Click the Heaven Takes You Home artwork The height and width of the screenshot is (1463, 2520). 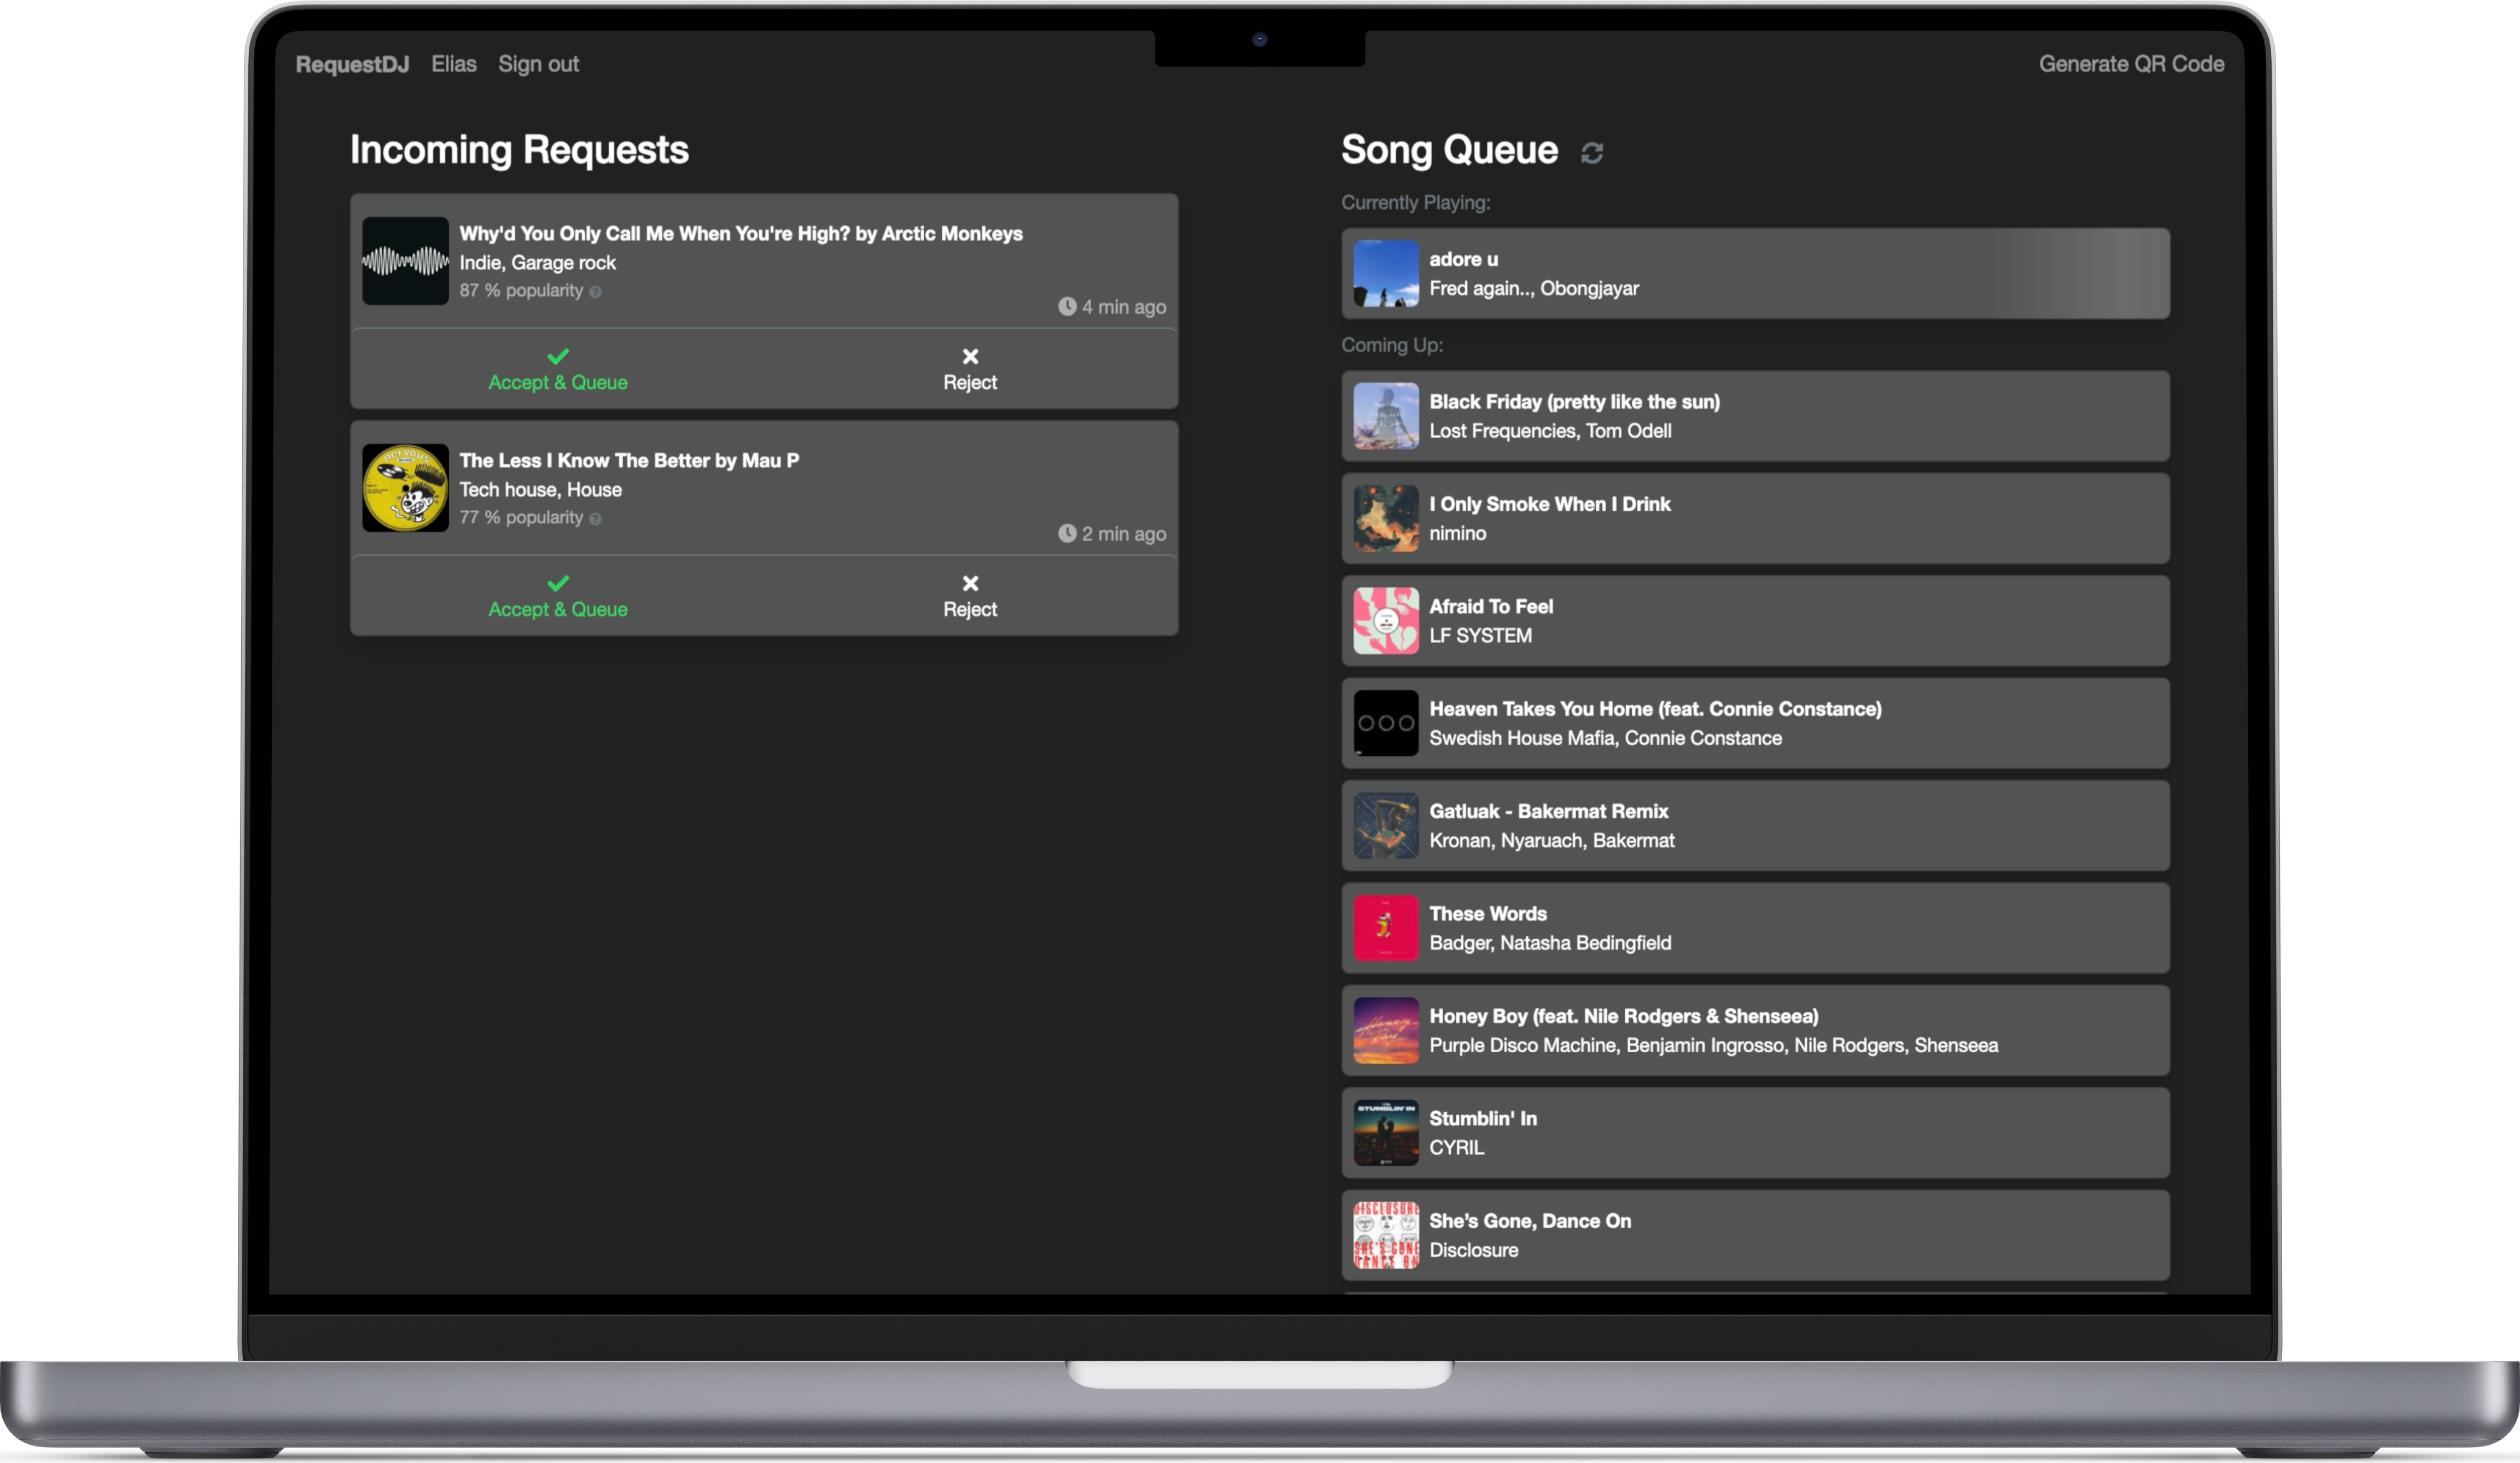(x=1386, y=723)
